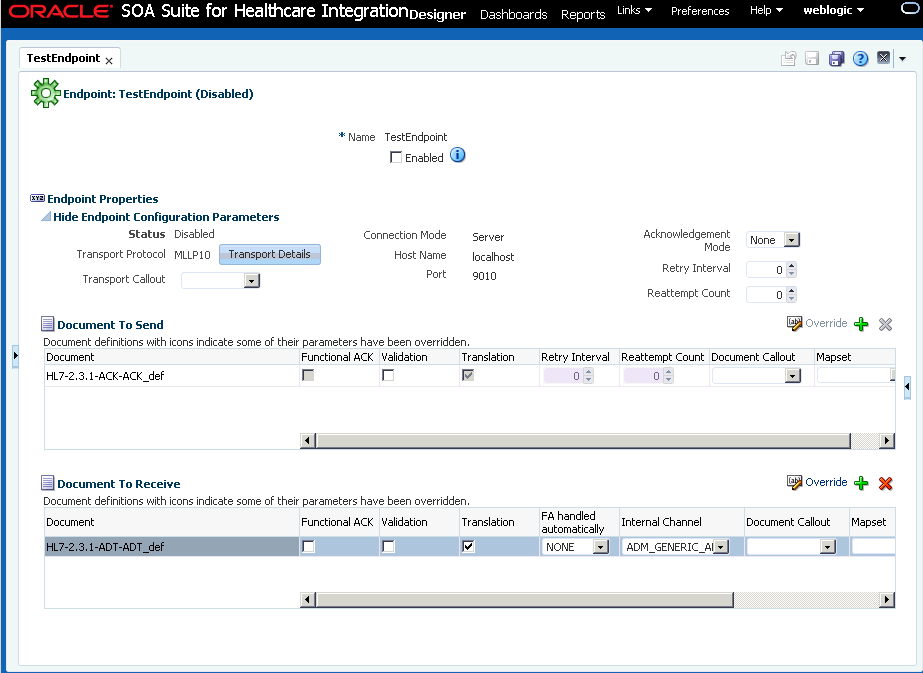This screenshot has width=923, height=673.
Task: Click left scroll arrow of Document To Receive
Action: [x=307, y=599]
